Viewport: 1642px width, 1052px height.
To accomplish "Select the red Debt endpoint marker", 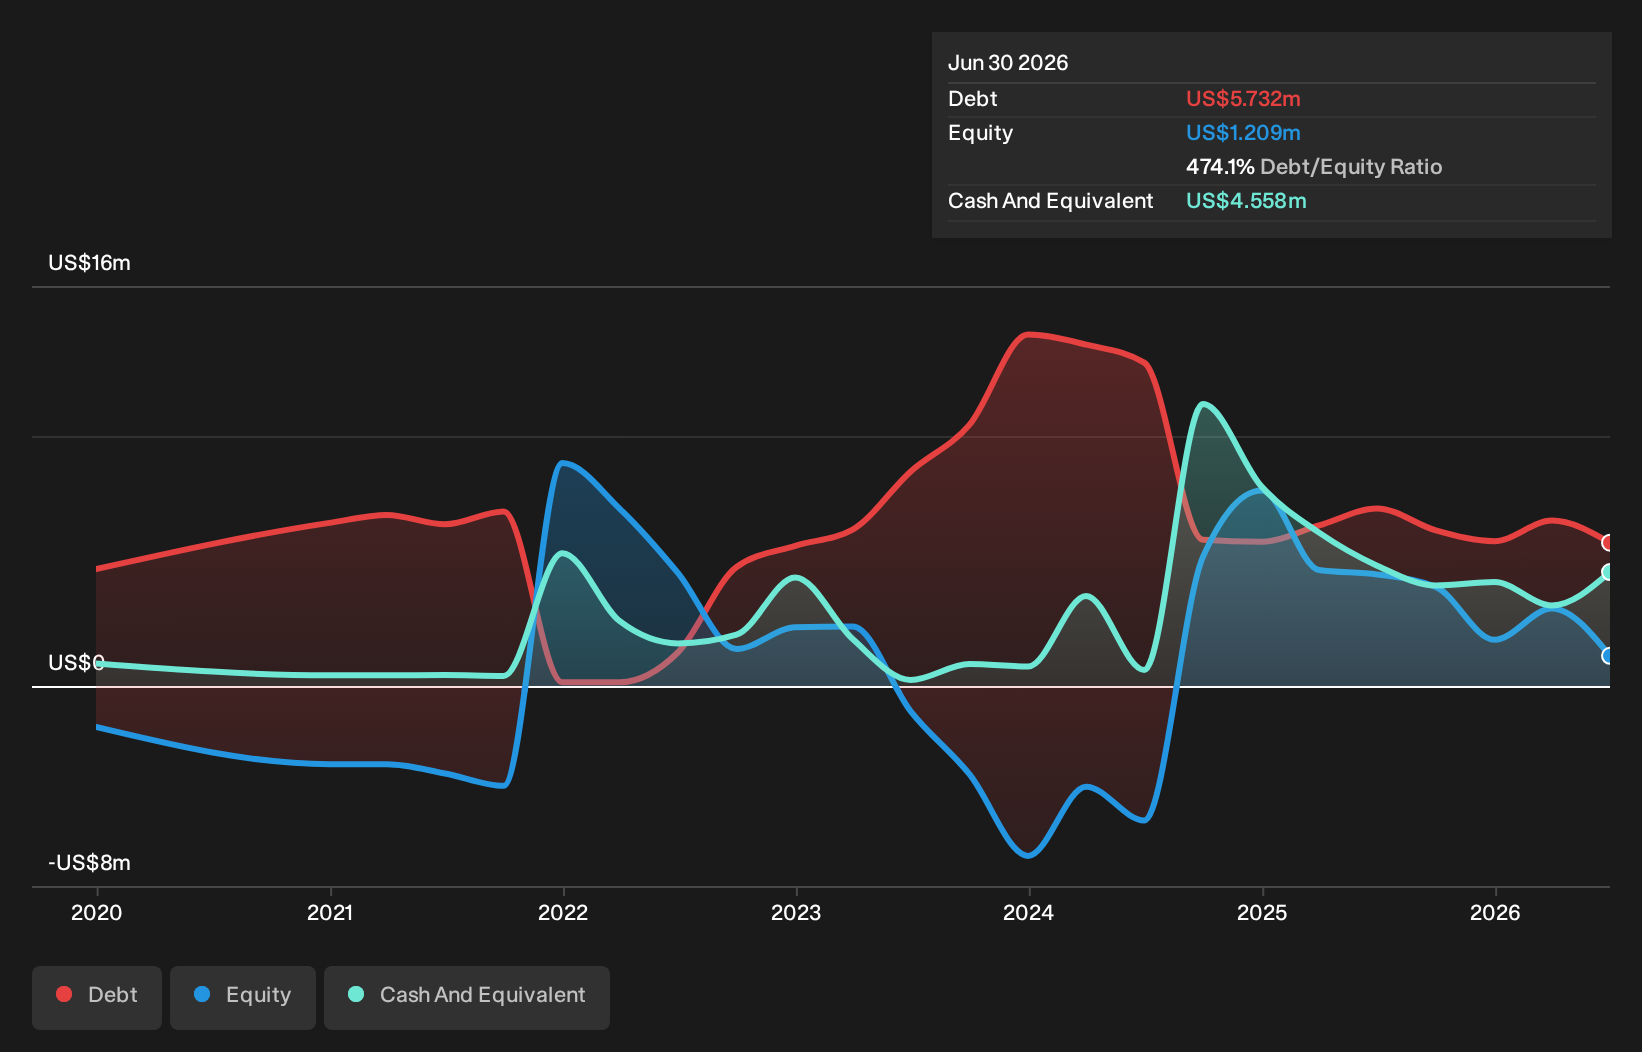I will [x=1608, y=543].
